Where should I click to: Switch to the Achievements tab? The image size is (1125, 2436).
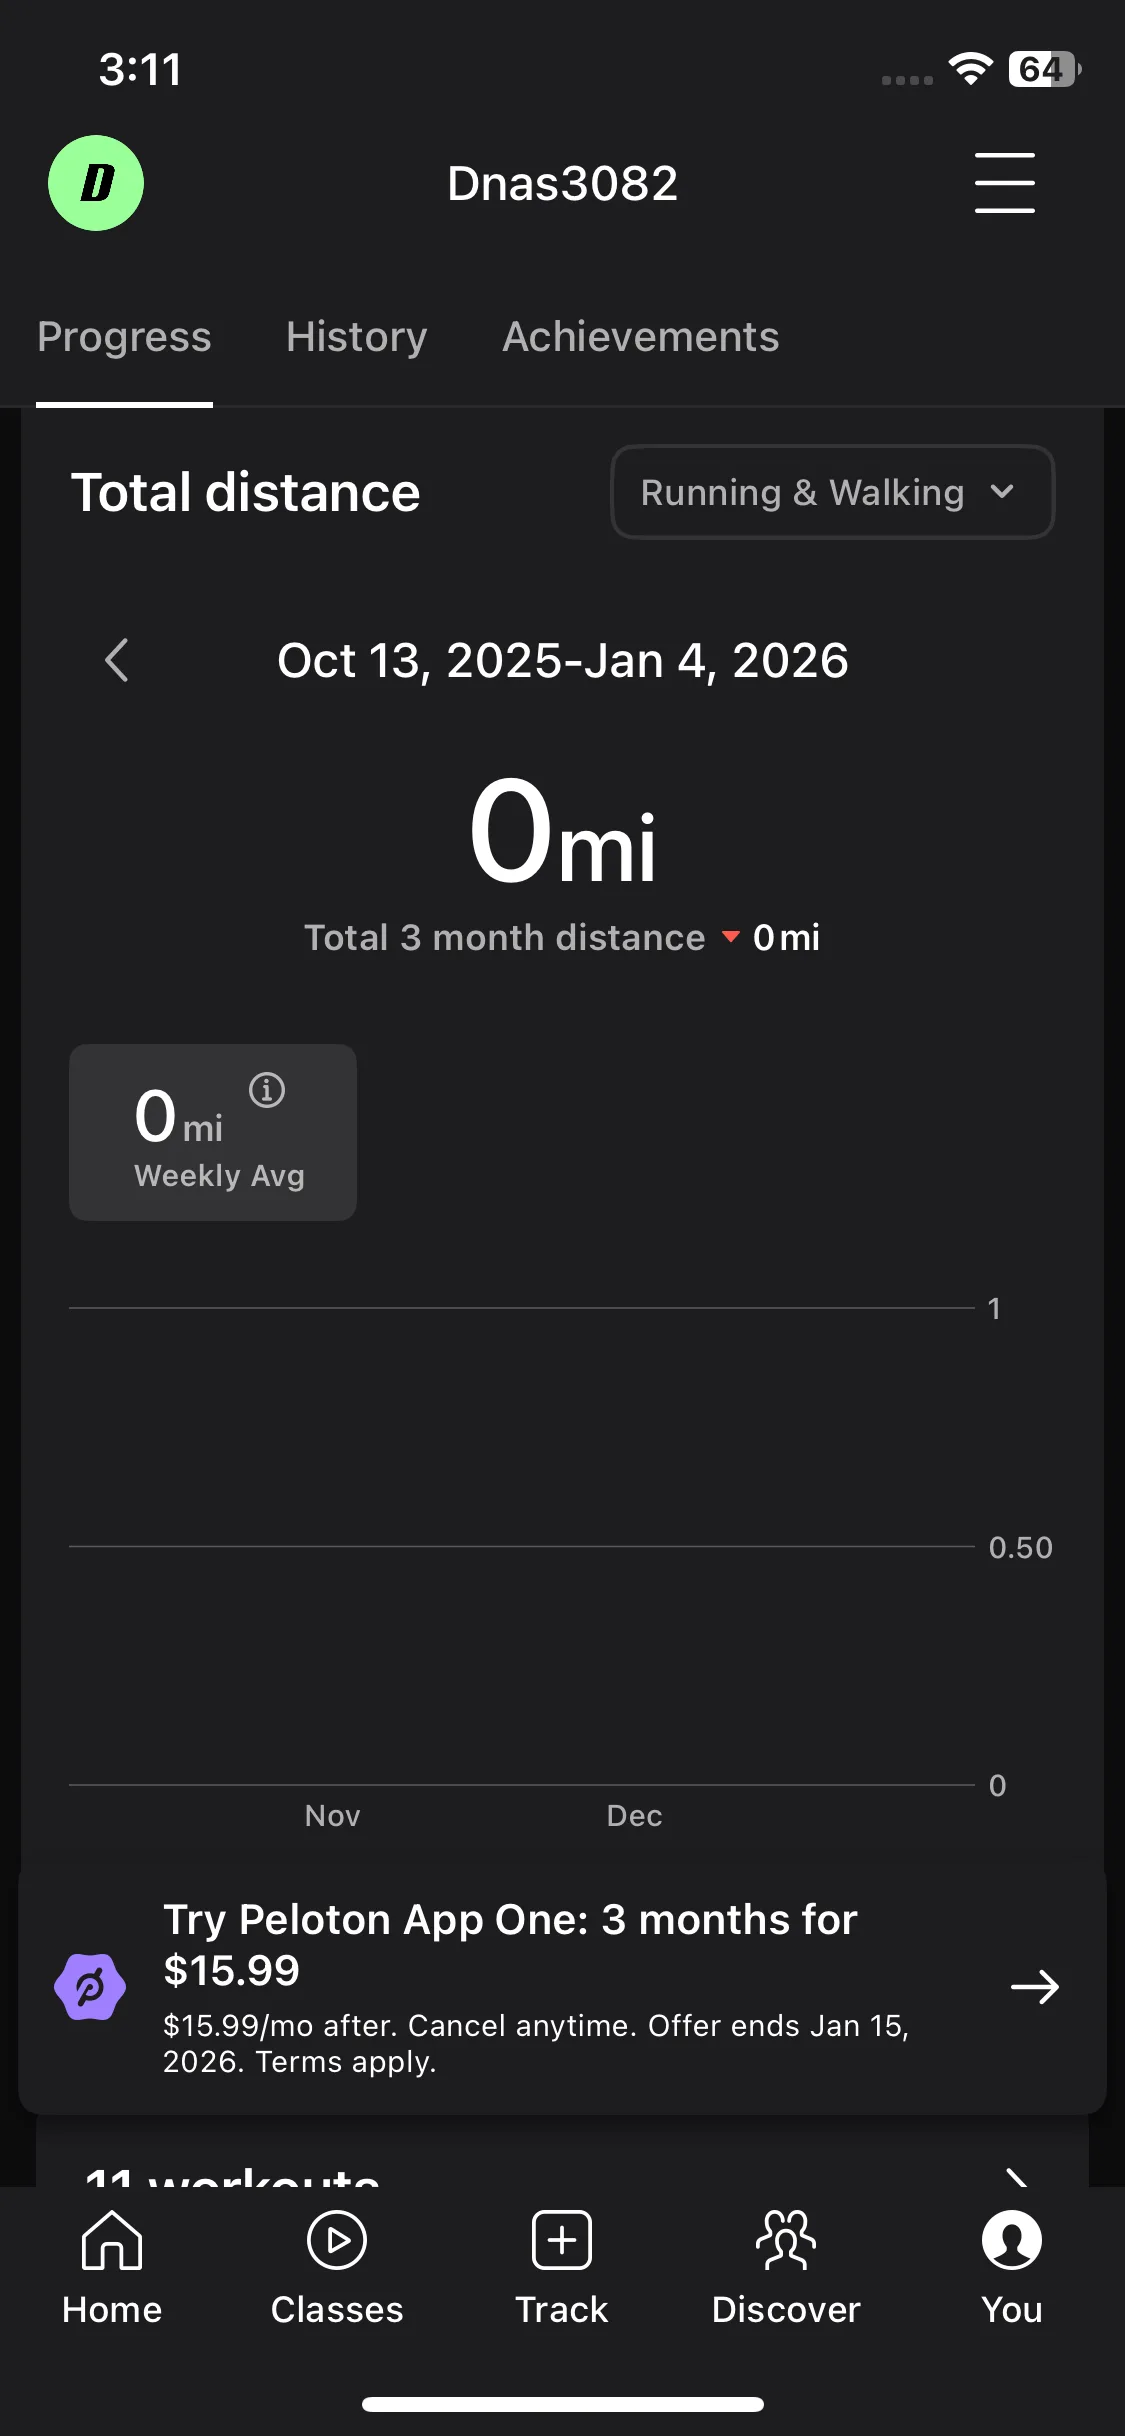(641, 337)
